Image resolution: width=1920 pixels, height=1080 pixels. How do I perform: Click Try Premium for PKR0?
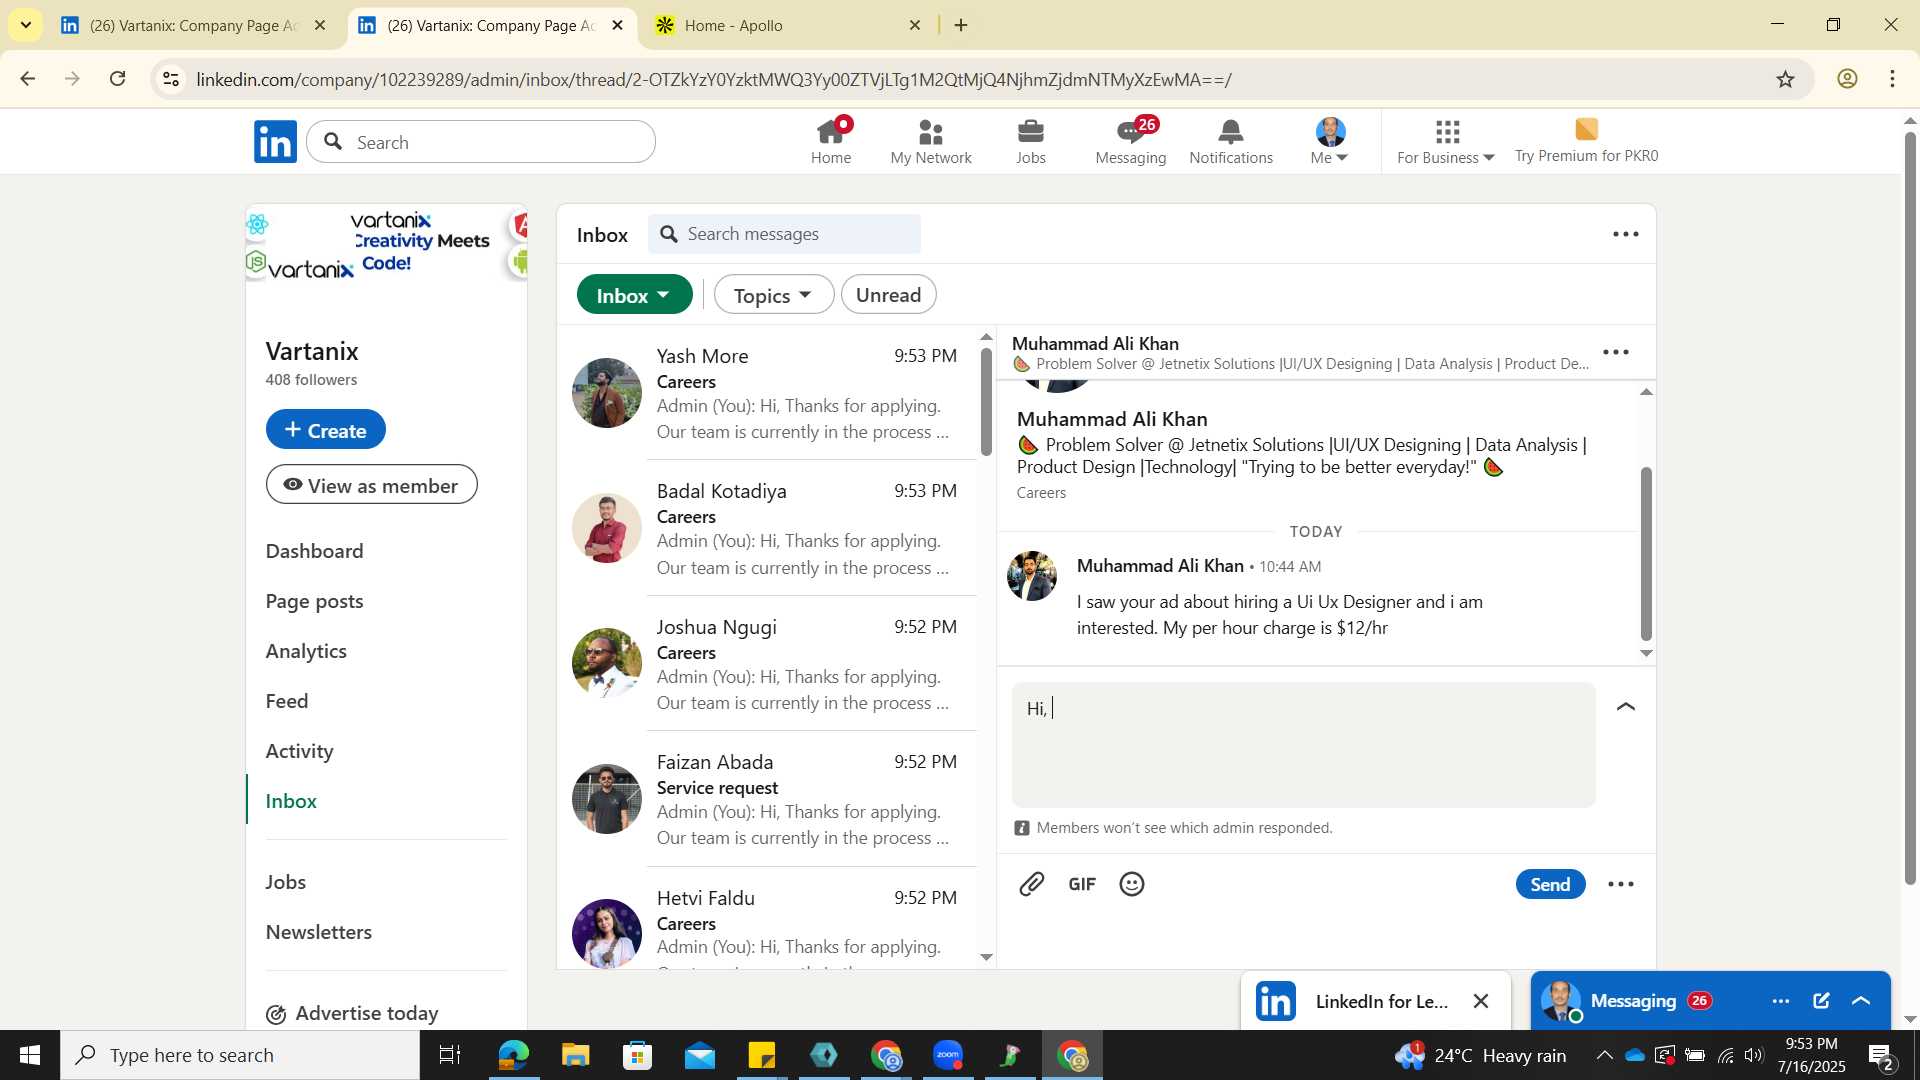[1586, 141]
